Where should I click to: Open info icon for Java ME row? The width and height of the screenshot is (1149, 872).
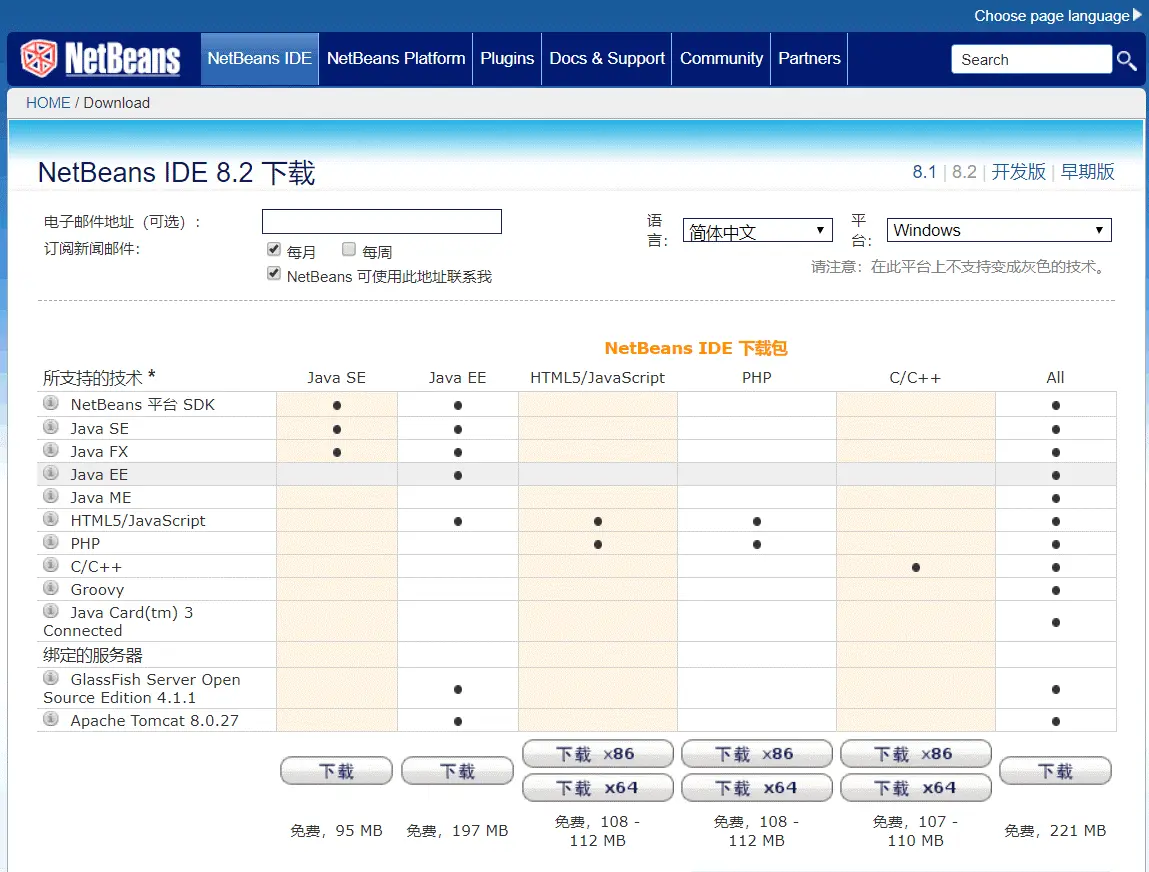click(51, 495)
